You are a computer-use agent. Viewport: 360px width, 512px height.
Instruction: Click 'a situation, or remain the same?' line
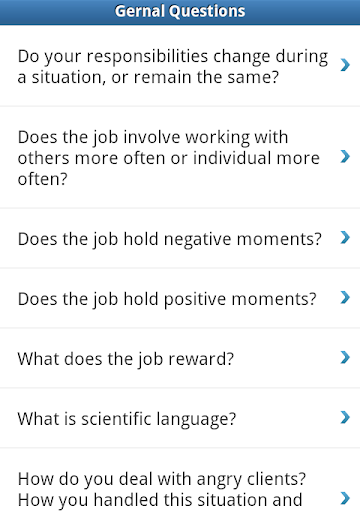pyautogui.click(x=148, y=78)
